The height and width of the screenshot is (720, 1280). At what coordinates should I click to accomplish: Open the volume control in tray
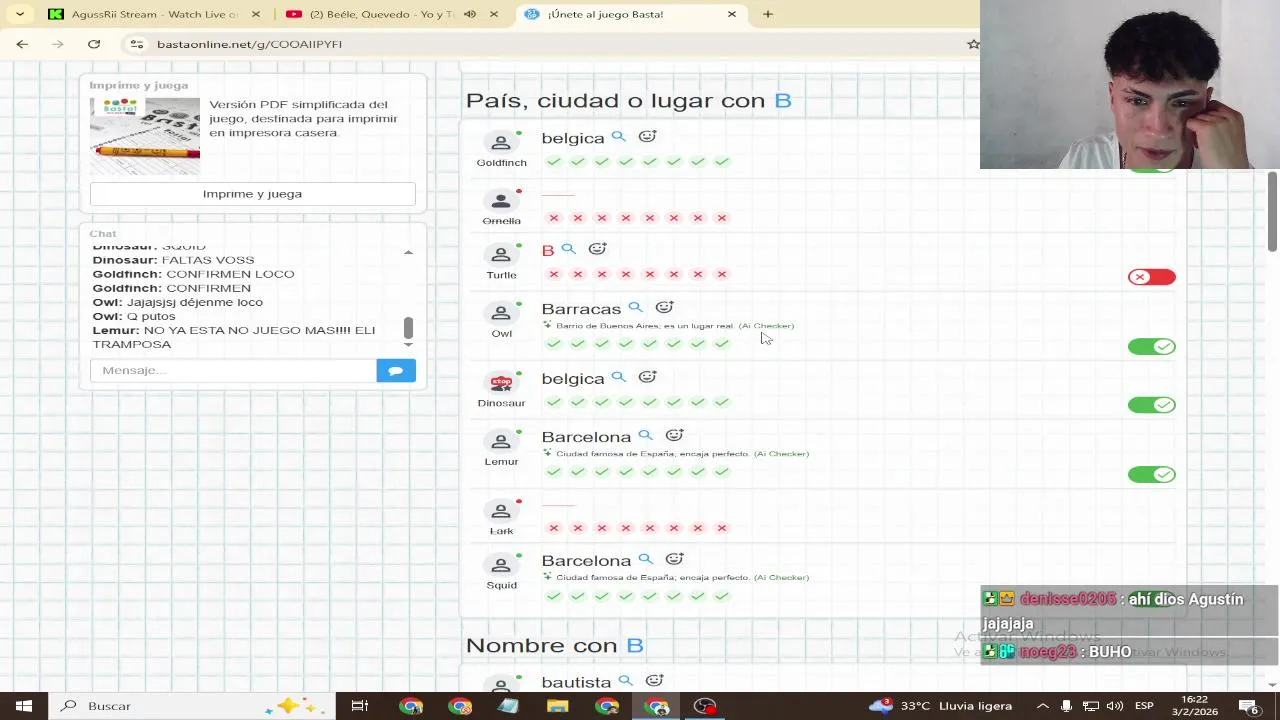pos(1115,706)
